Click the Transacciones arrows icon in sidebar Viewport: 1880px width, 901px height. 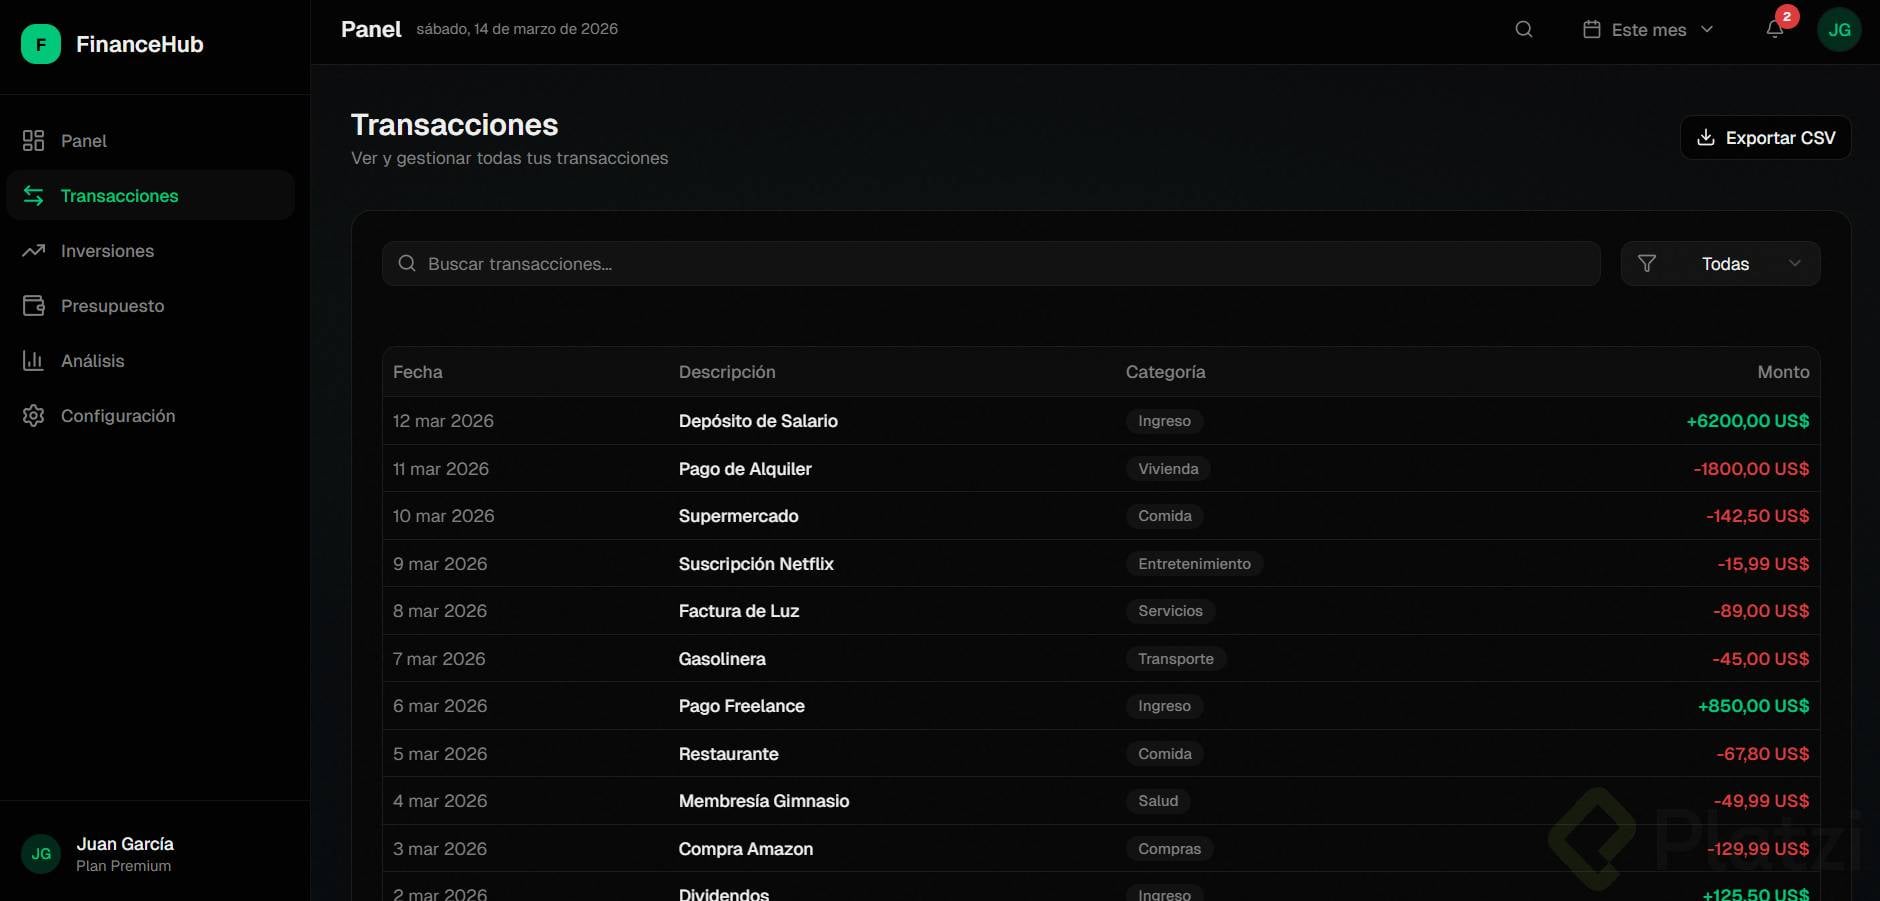(34, 196)
